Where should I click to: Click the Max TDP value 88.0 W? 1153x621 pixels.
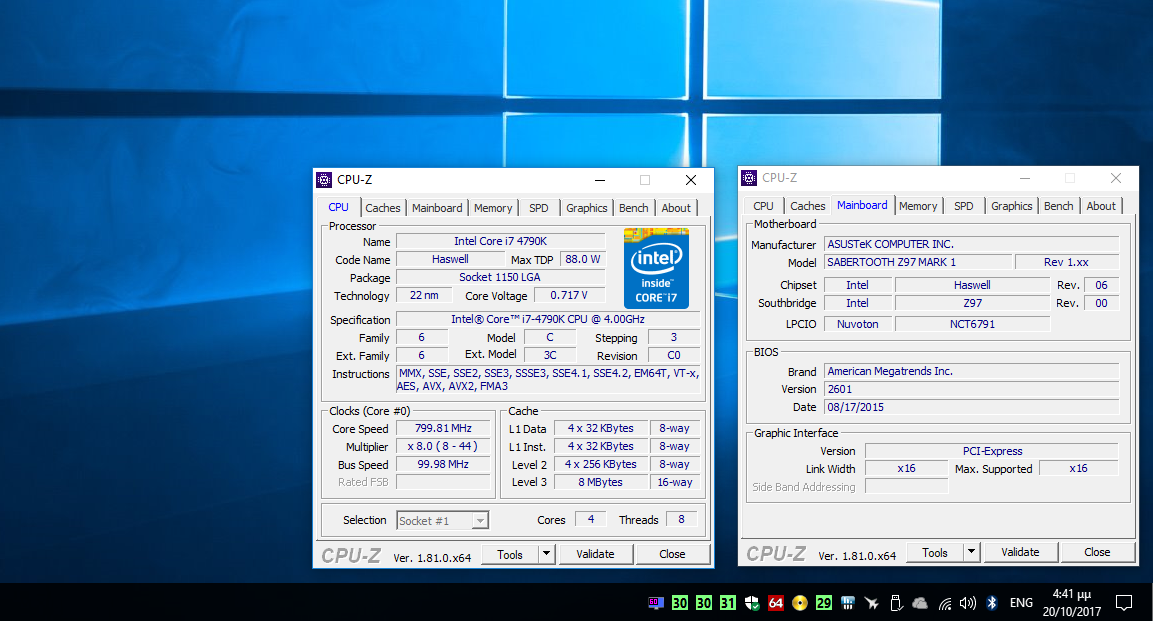pos(582,259)
